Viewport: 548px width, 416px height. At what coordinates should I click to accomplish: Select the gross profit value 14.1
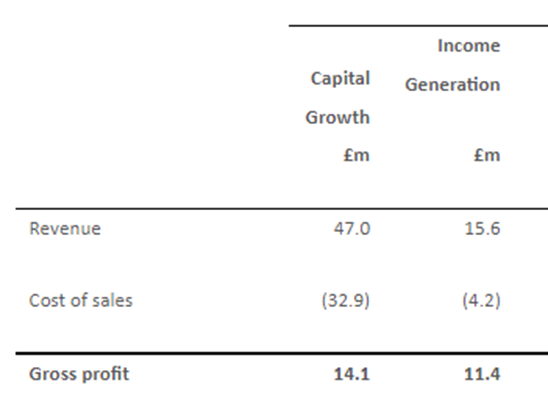[x=352, y=374]
